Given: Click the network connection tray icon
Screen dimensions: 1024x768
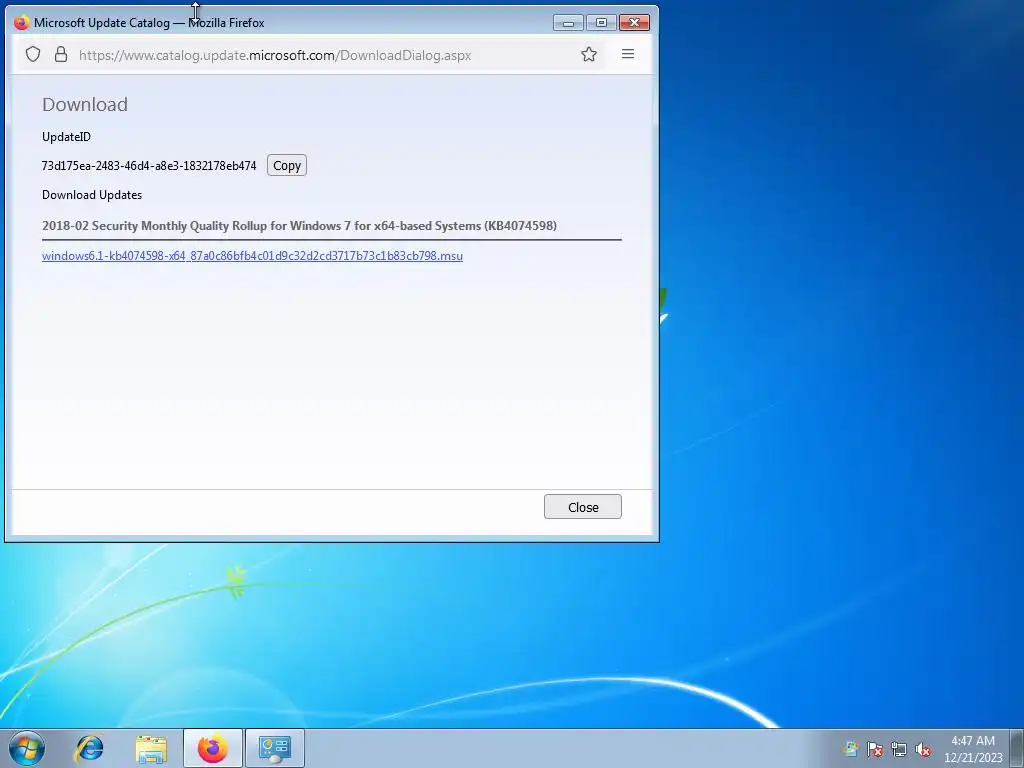Looking at the screenshot, I should [x=899, y=749].
